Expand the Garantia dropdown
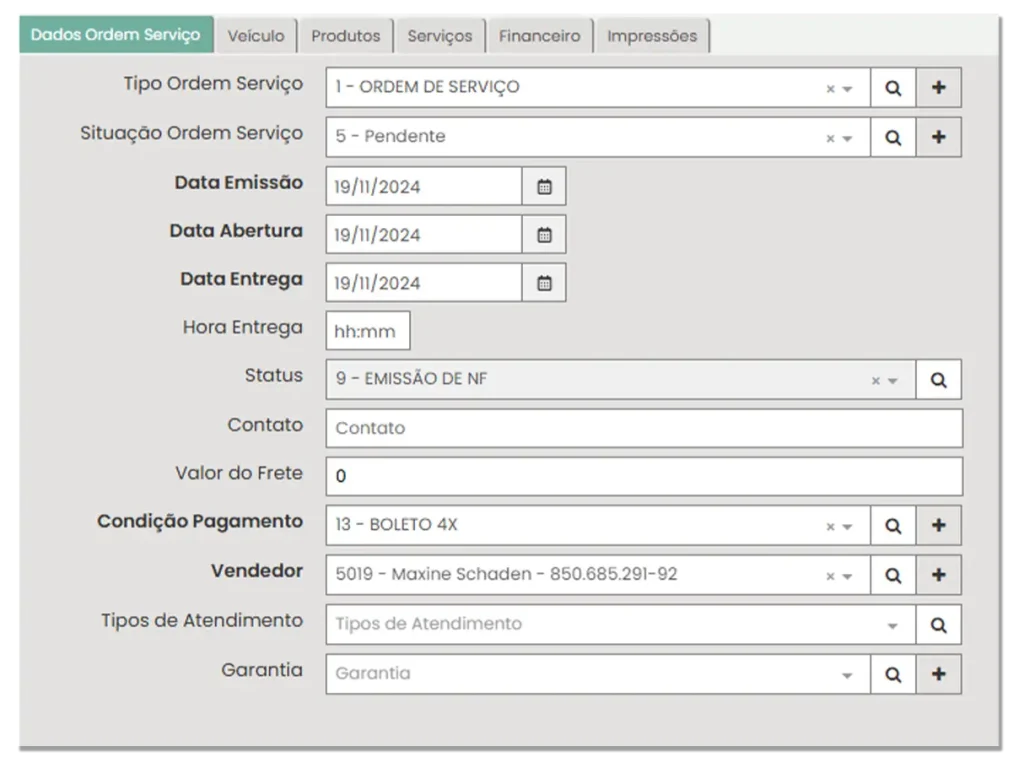1024x768 pixels. click(848, 675)
